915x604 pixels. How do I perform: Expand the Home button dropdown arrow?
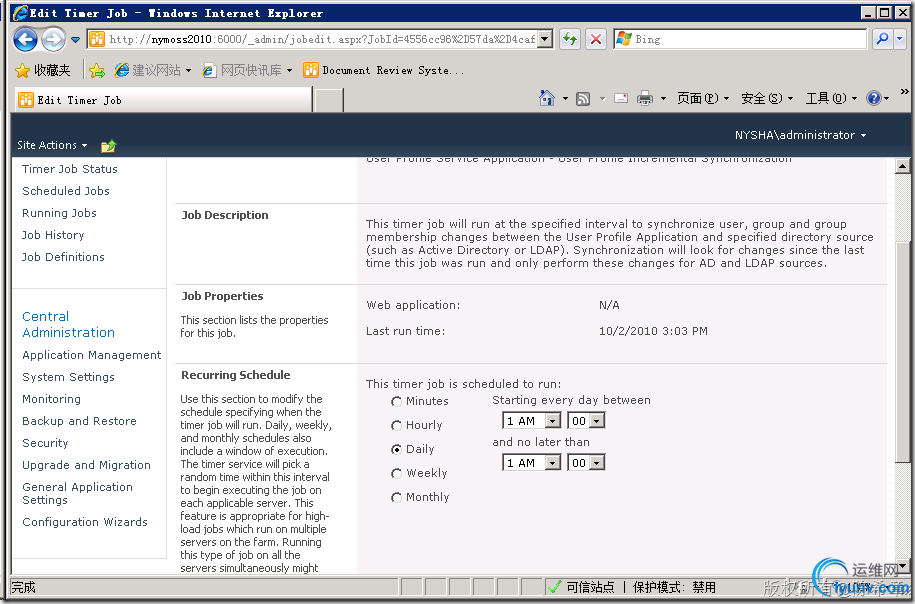click(x=565, y=99)
